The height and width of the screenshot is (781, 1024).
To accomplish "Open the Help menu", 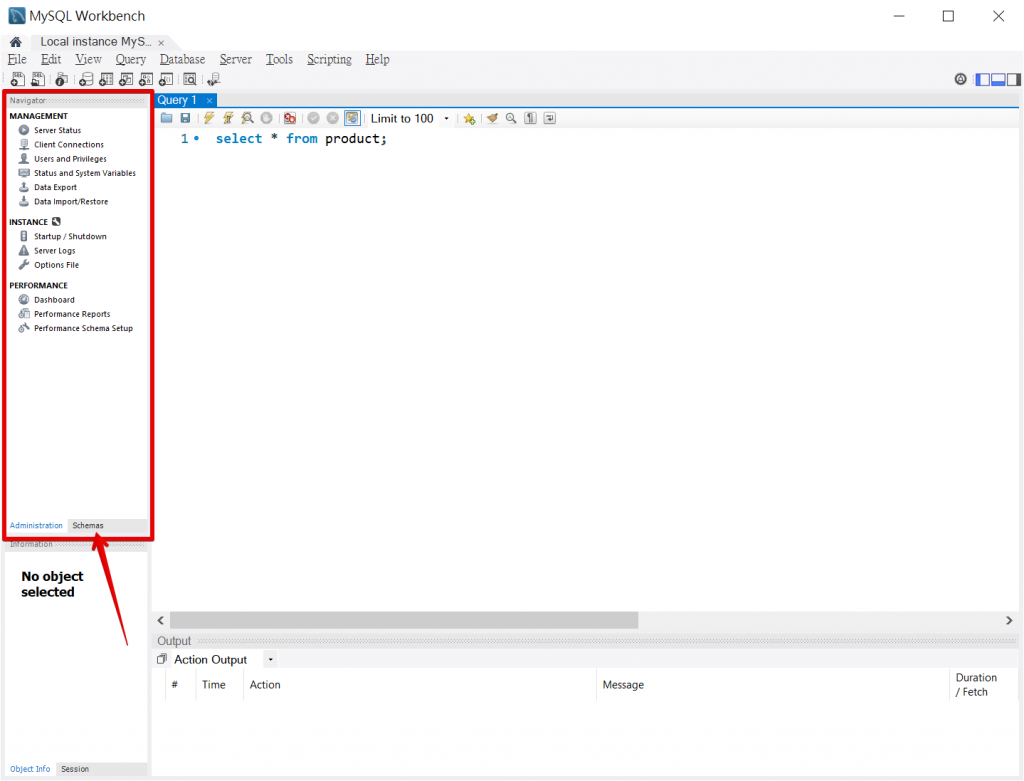I will click(x=377, y=59).
